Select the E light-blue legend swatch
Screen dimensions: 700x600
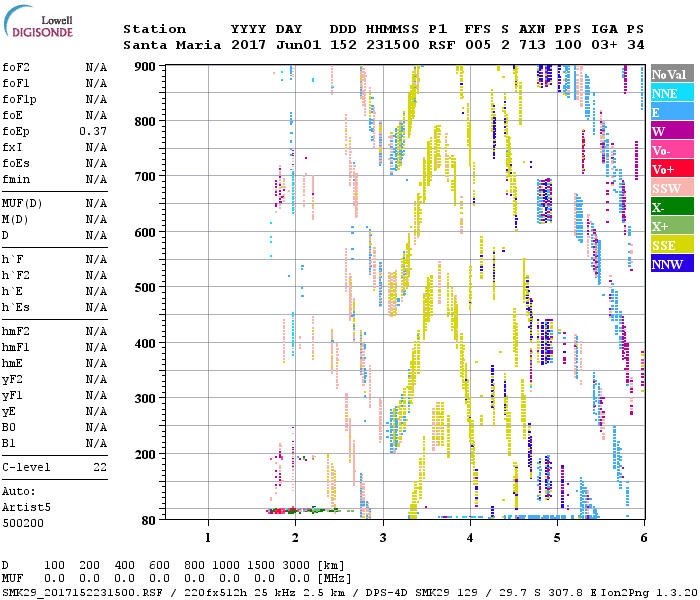pyautogui.click(x=672, y=112)
